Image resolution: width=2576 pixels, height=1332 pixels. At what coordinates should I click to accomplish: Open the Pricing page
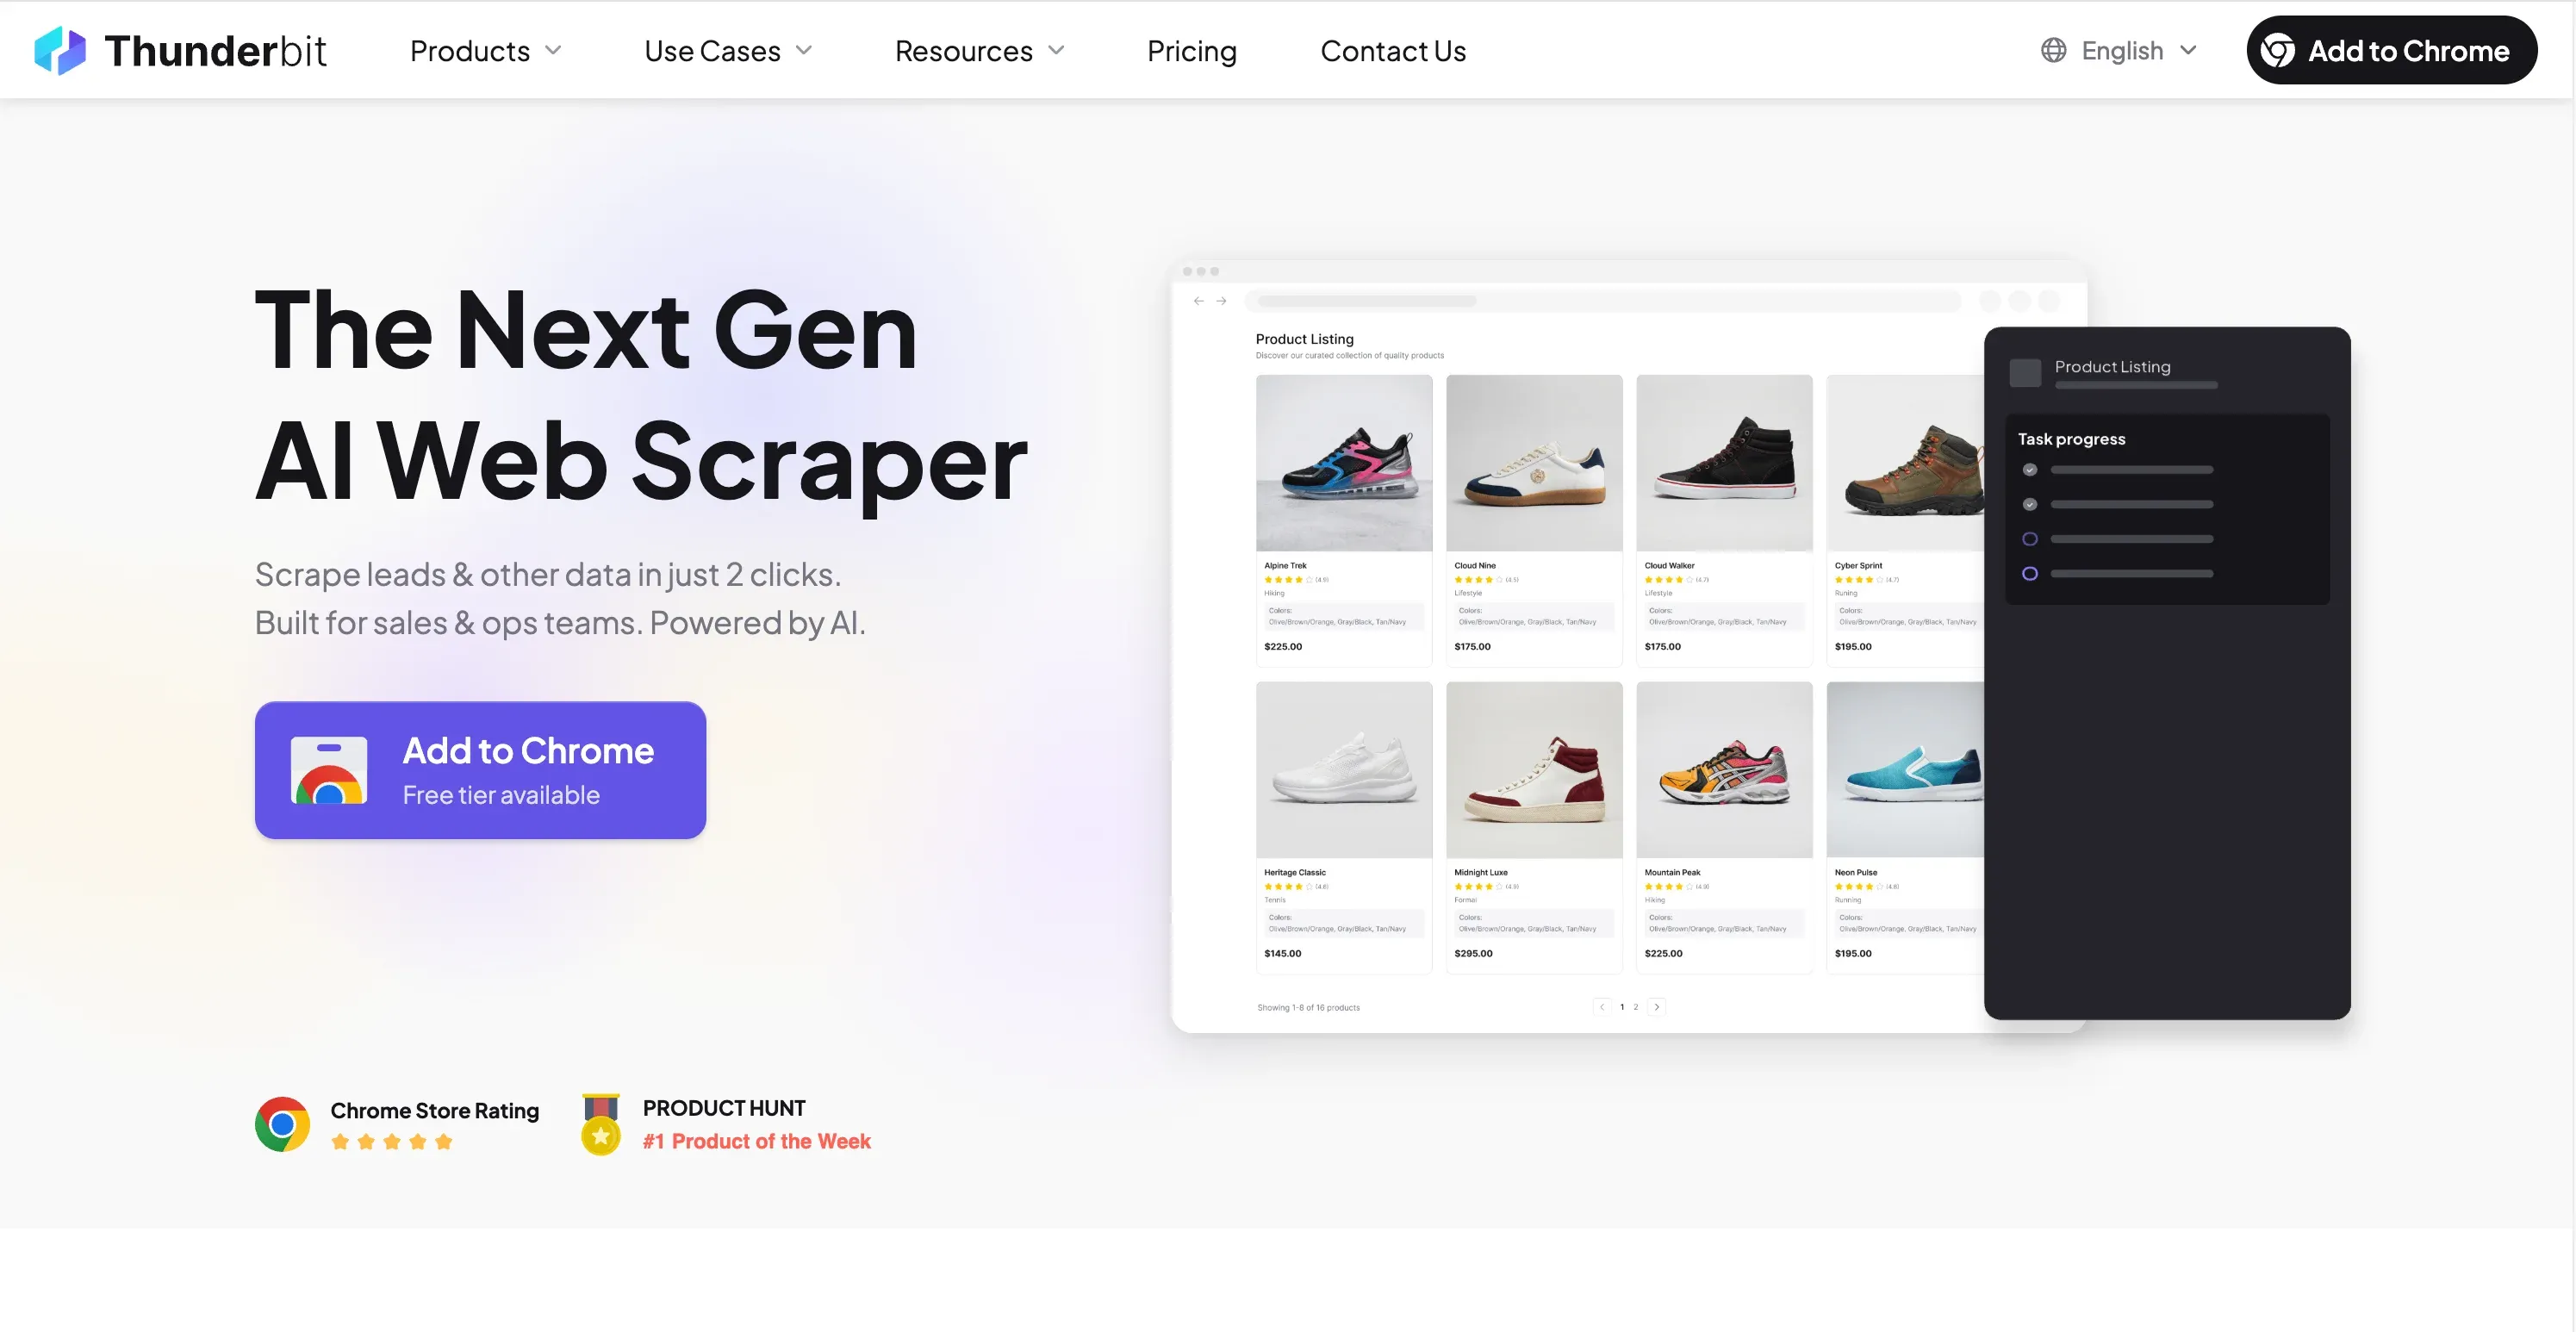(1191, 50)
